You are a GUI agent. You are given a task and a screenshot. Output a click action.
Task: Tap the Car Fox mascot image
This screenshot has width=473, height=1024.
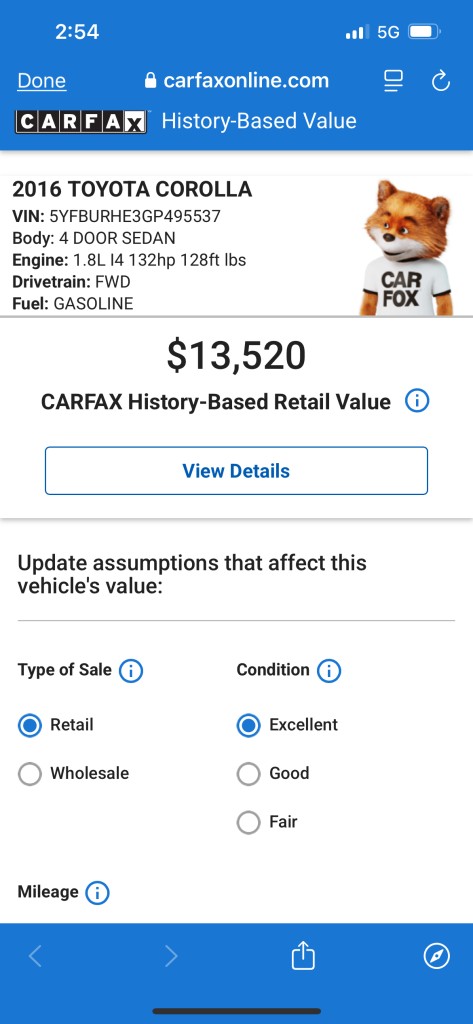coord(406,248)
